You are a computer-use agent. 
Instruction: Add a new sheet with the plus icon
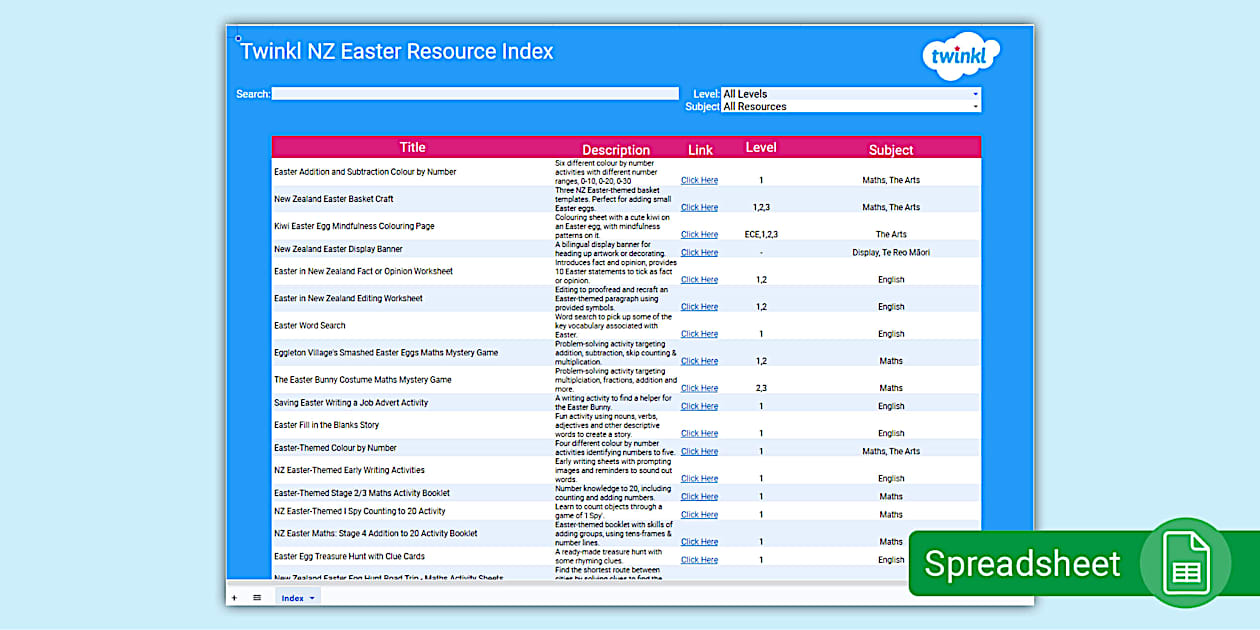point(233,597)
